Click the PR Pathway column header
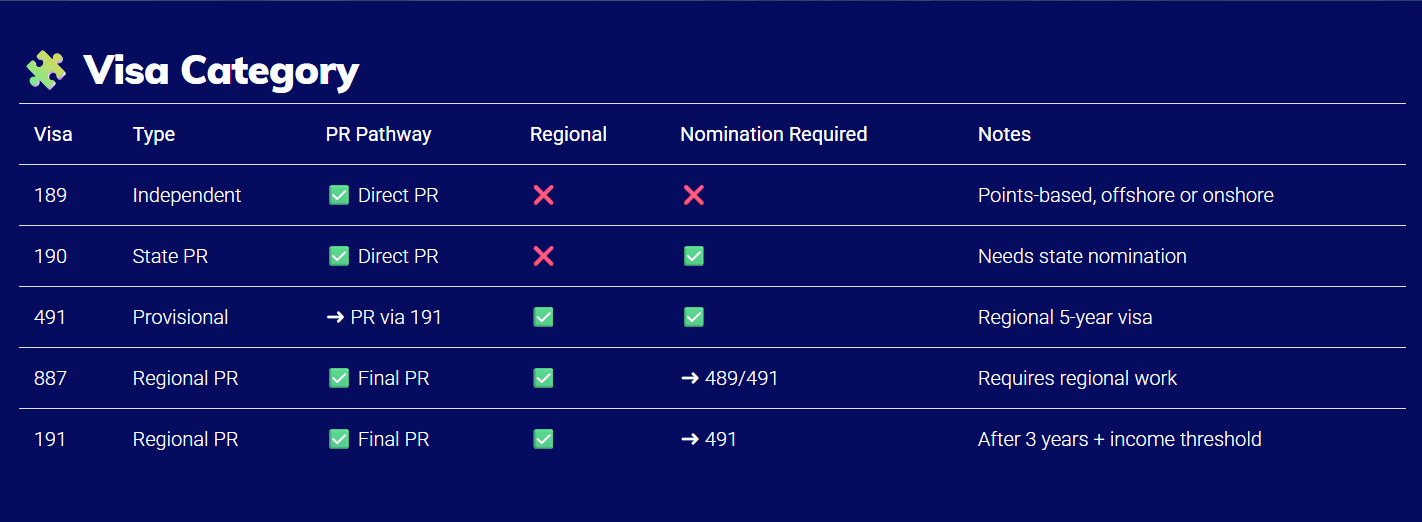The width and height of the screenshot is (1422, 522). (x=378, y=134)
